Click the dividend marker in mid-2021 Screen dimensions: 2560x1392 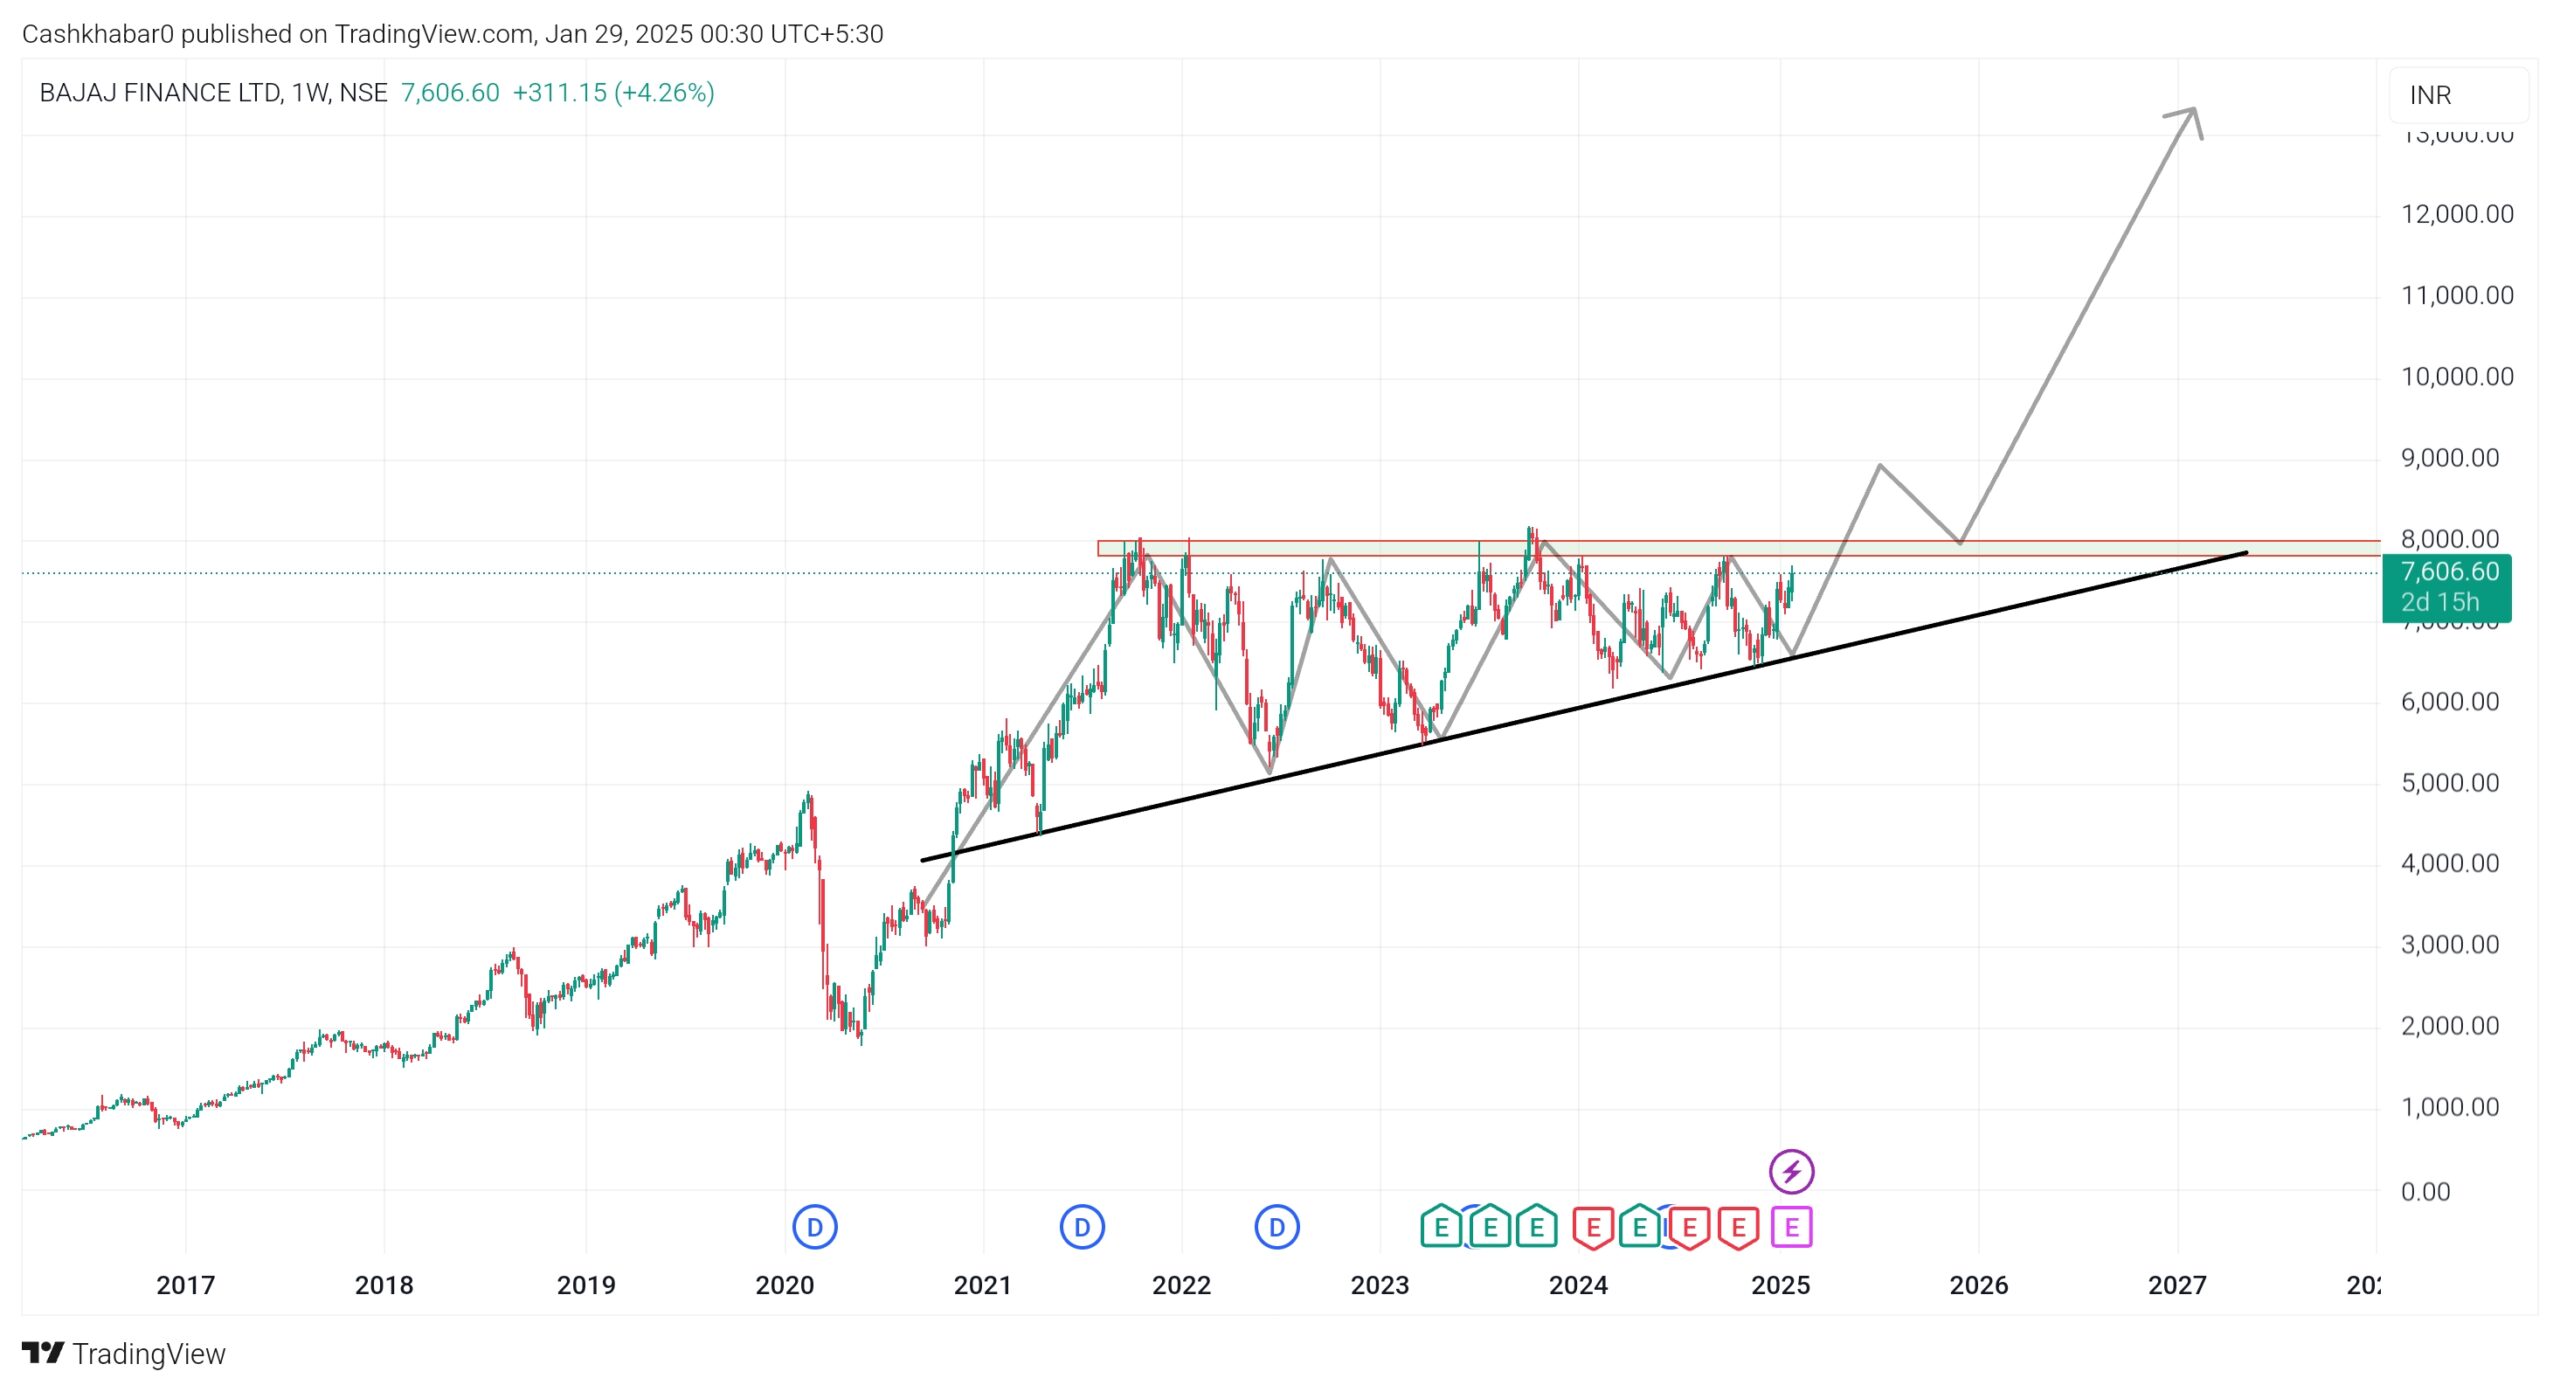point(1081,1227)
